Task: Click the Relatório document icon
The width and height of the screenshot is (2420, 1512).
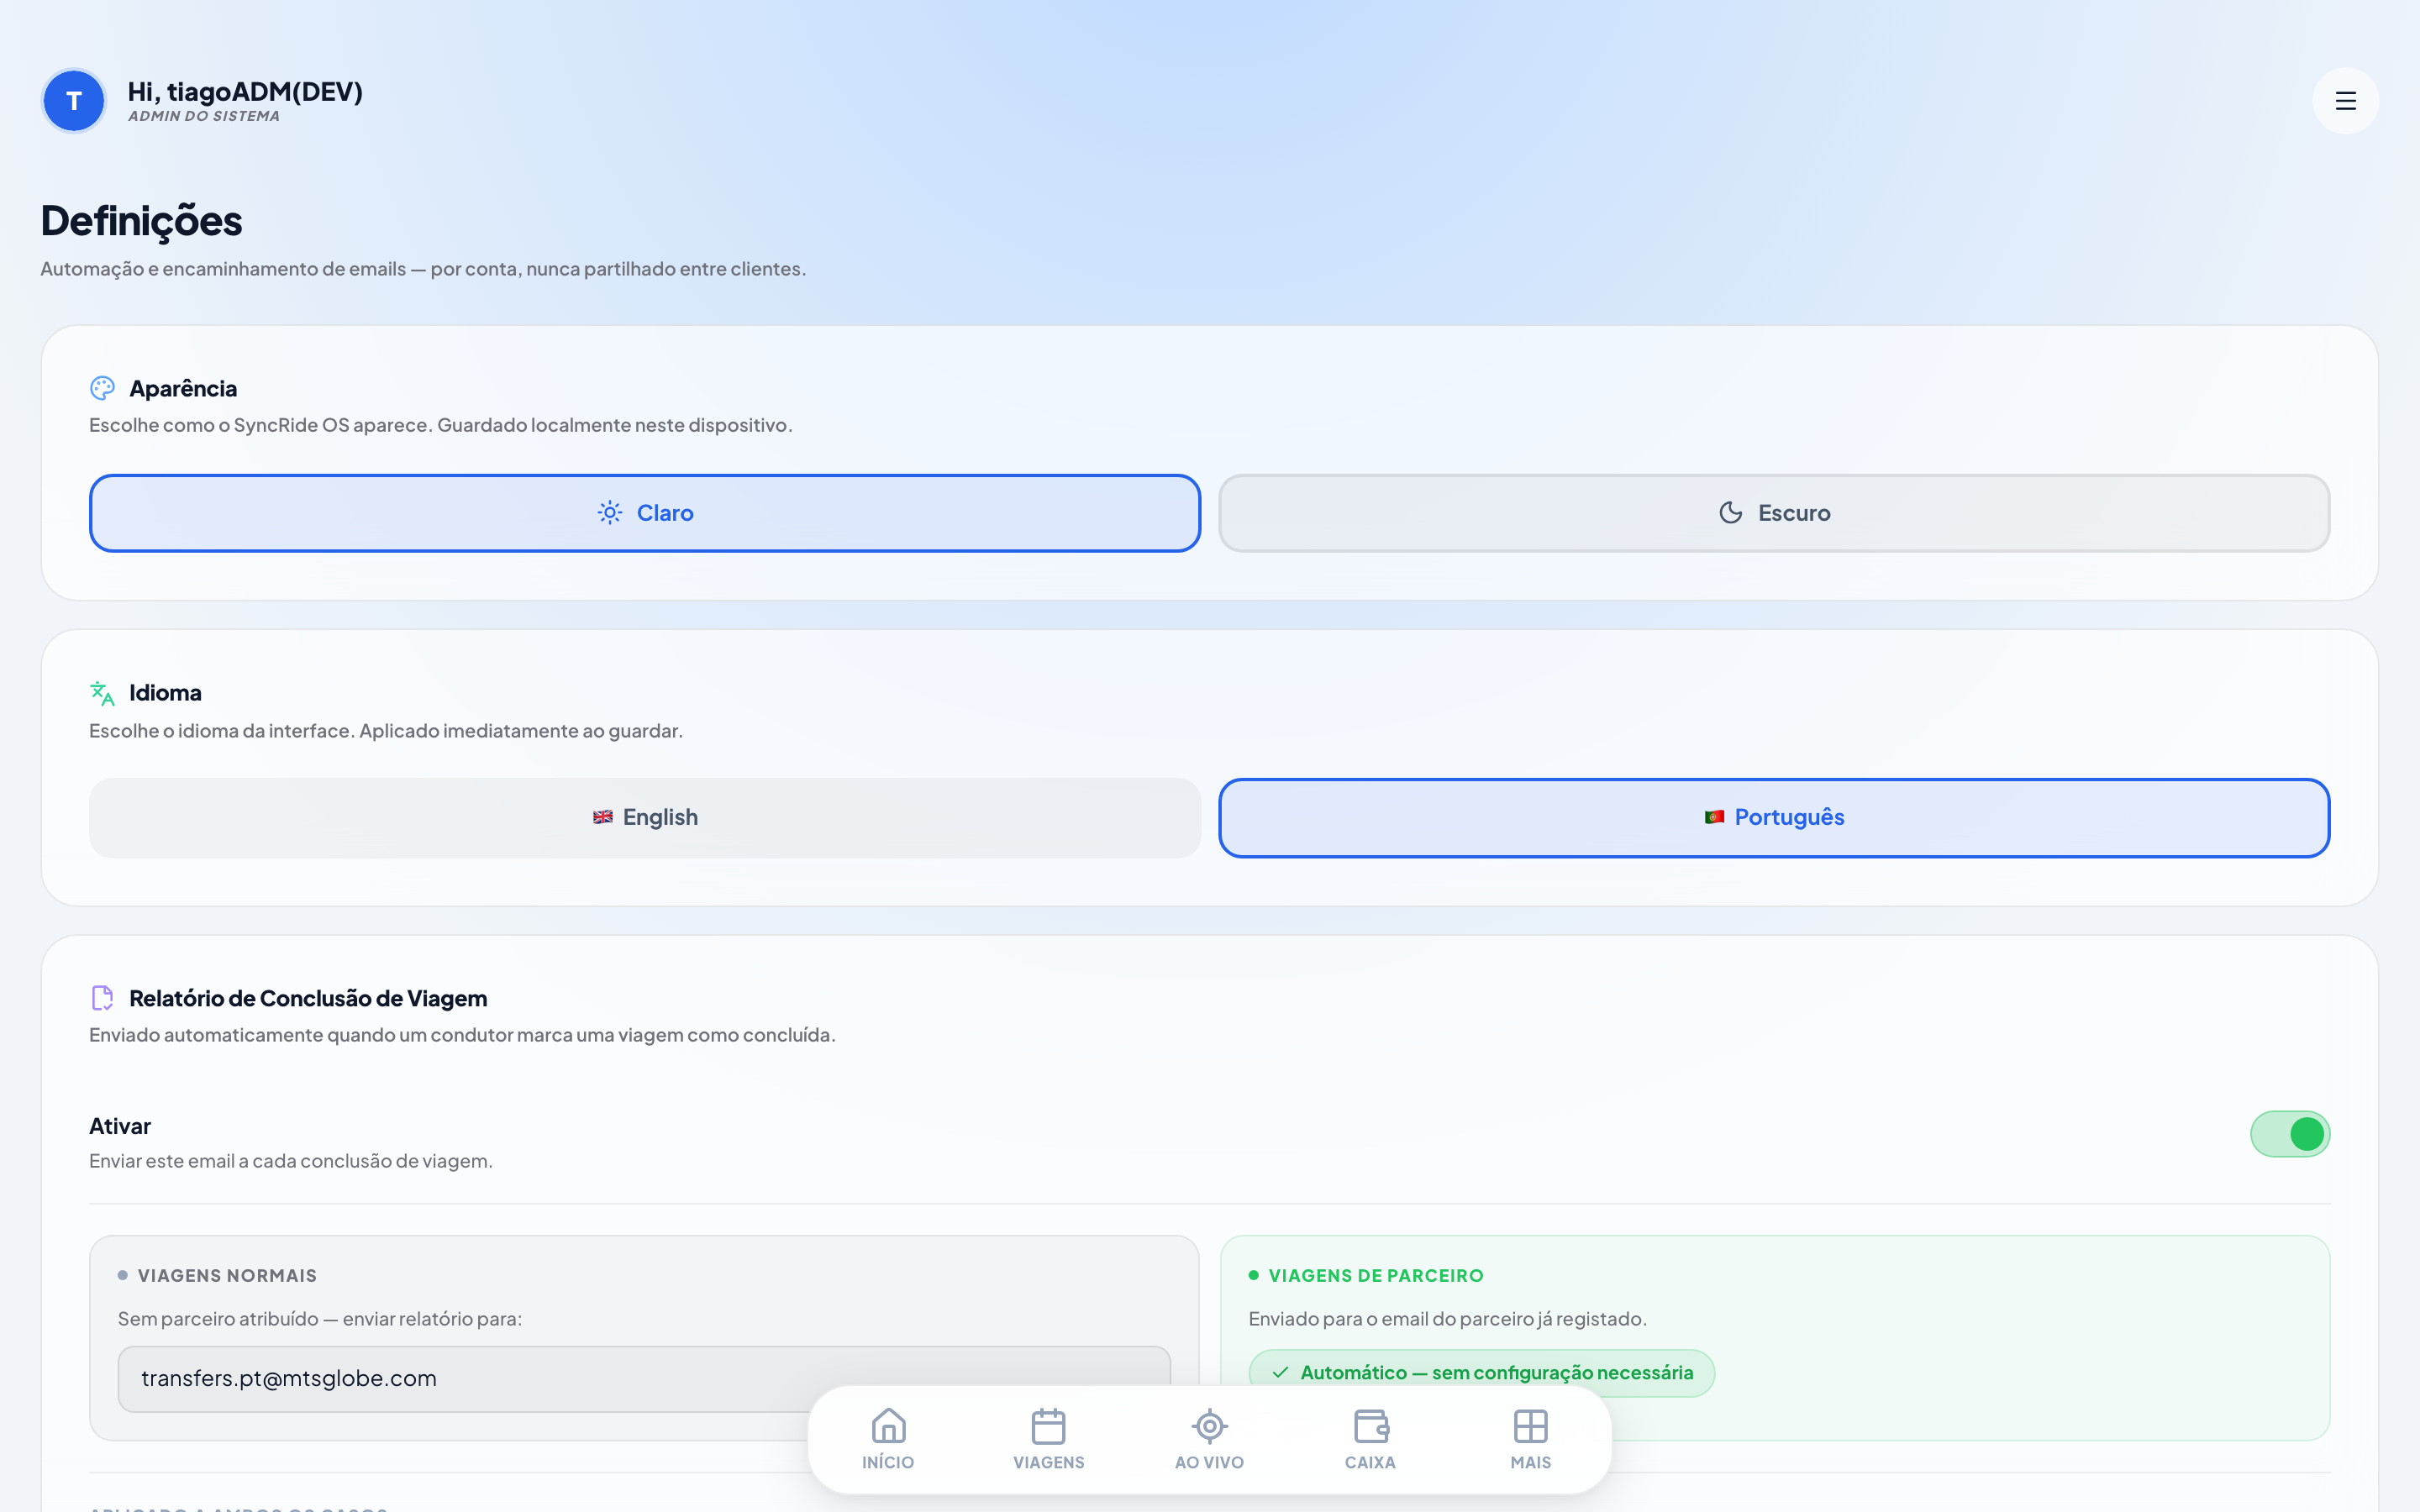Action: [102, 998]
